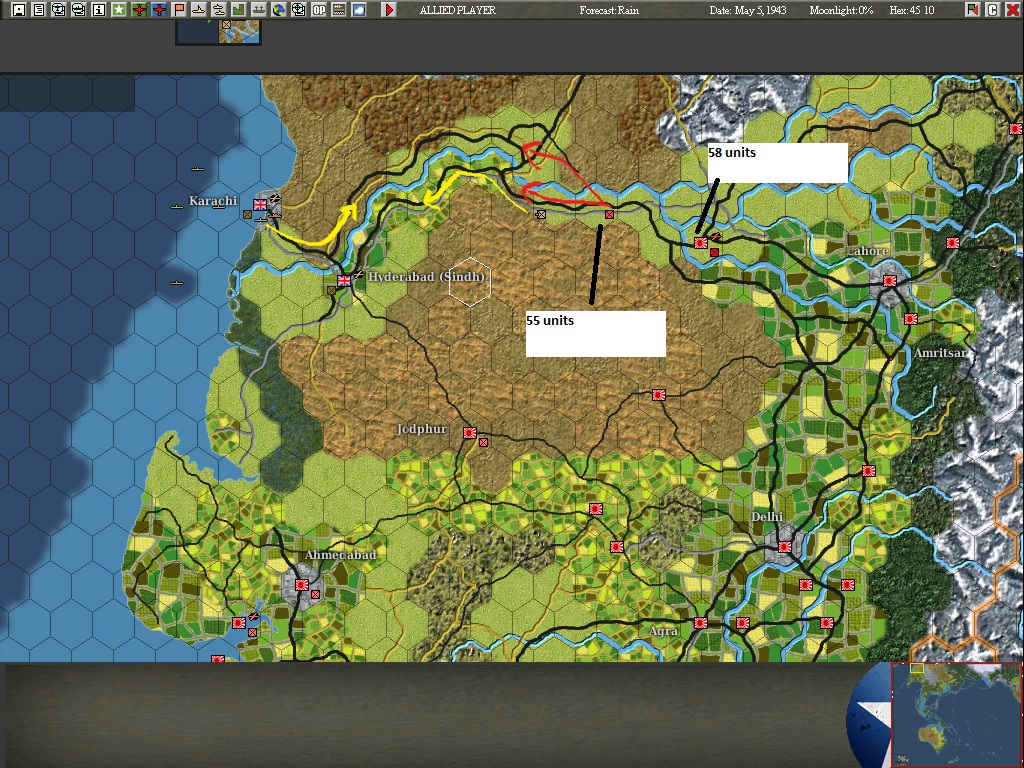Select the small red unit beside Ahmedabad base
Screen dimensions: 1024x768
coord(315,594)
